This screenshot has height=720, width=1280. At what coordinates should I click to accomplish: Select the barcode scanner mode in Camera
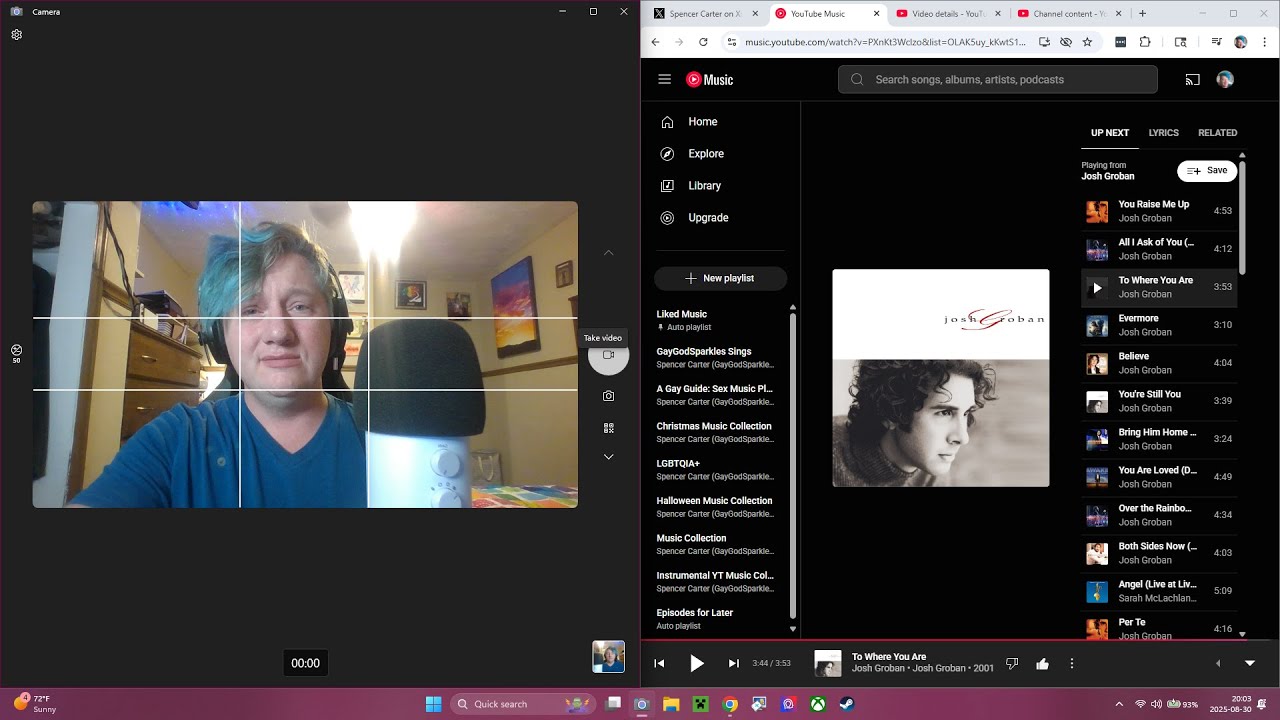[x=608, y=428]
